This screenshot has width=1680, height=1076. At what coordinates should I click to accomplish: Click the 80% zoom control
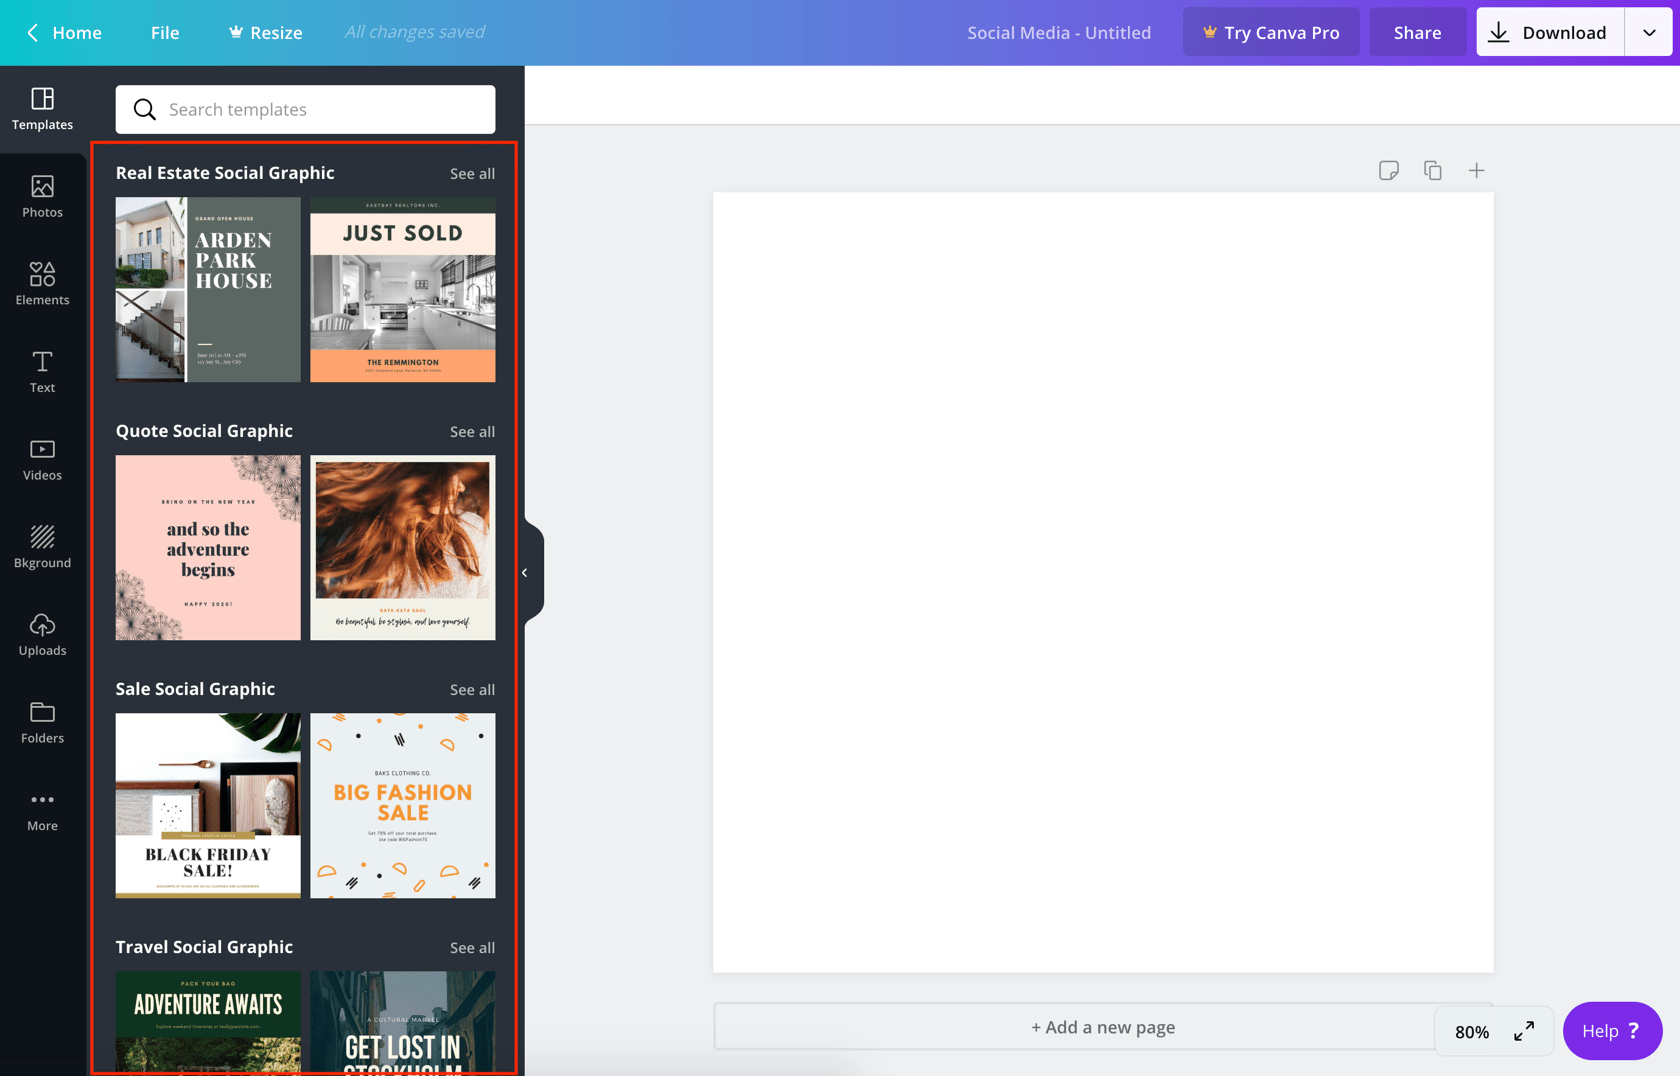coord(1470,1031)
